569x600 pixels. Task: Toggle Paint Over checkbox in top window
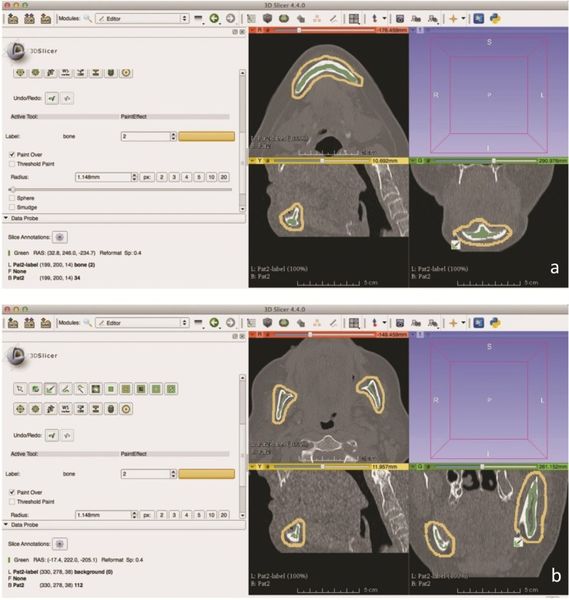tap(12, 154)
